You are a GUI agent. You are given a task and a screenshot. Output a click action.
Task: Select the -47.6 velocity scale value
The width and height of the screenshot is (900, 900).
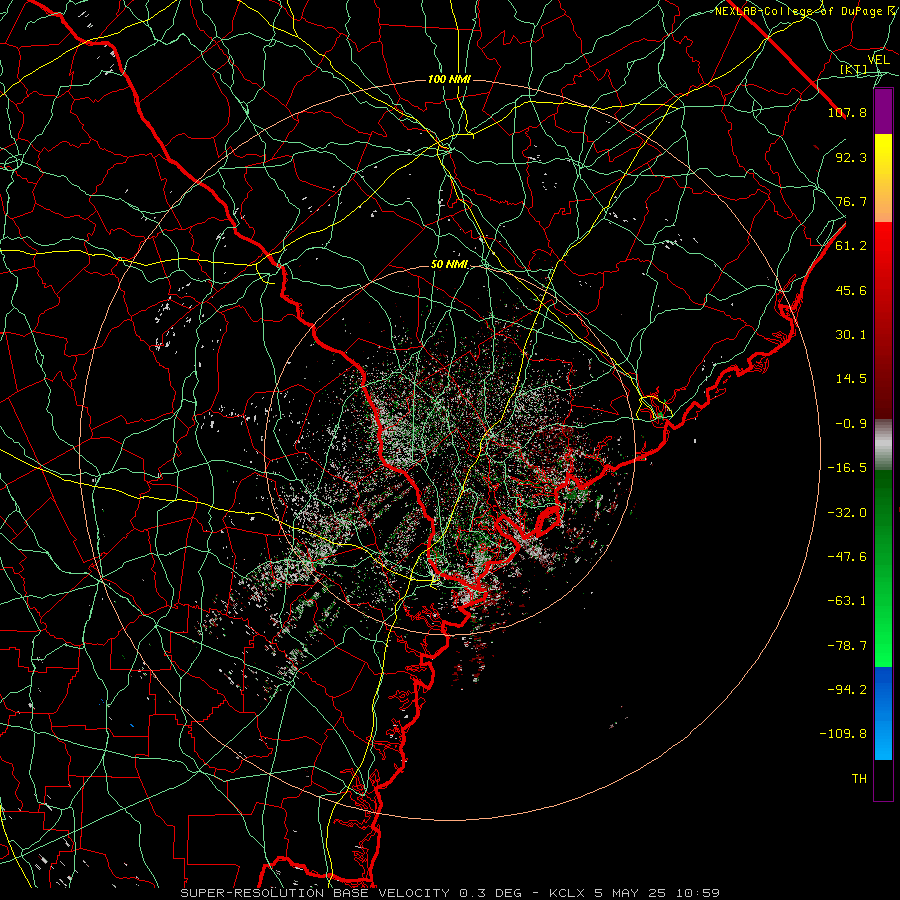(x=847, y=557)
